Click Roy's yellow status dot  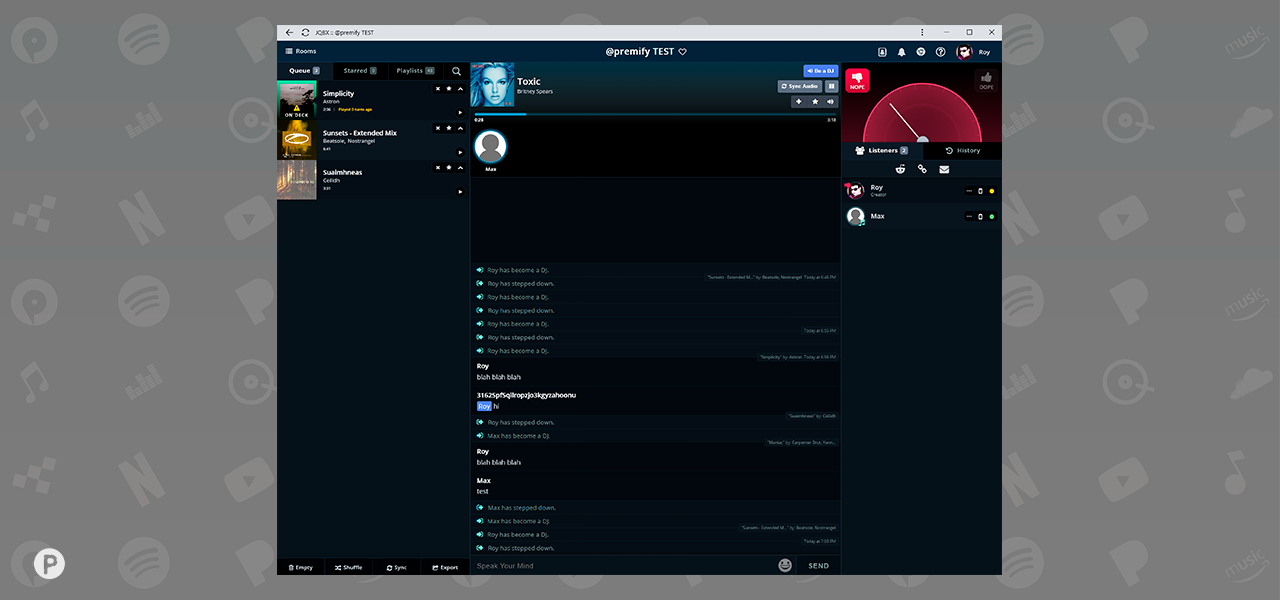point(992,191)
